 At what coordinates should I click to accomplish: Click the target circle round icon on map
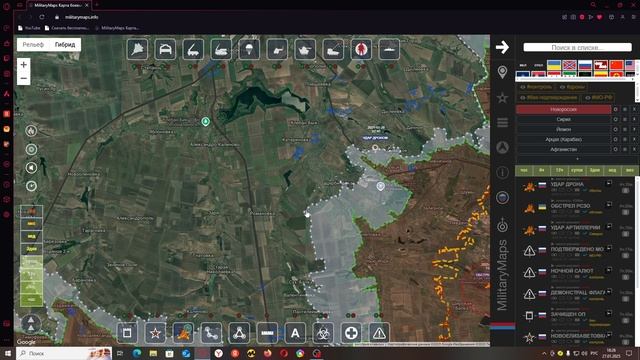[x=31, y=149]
